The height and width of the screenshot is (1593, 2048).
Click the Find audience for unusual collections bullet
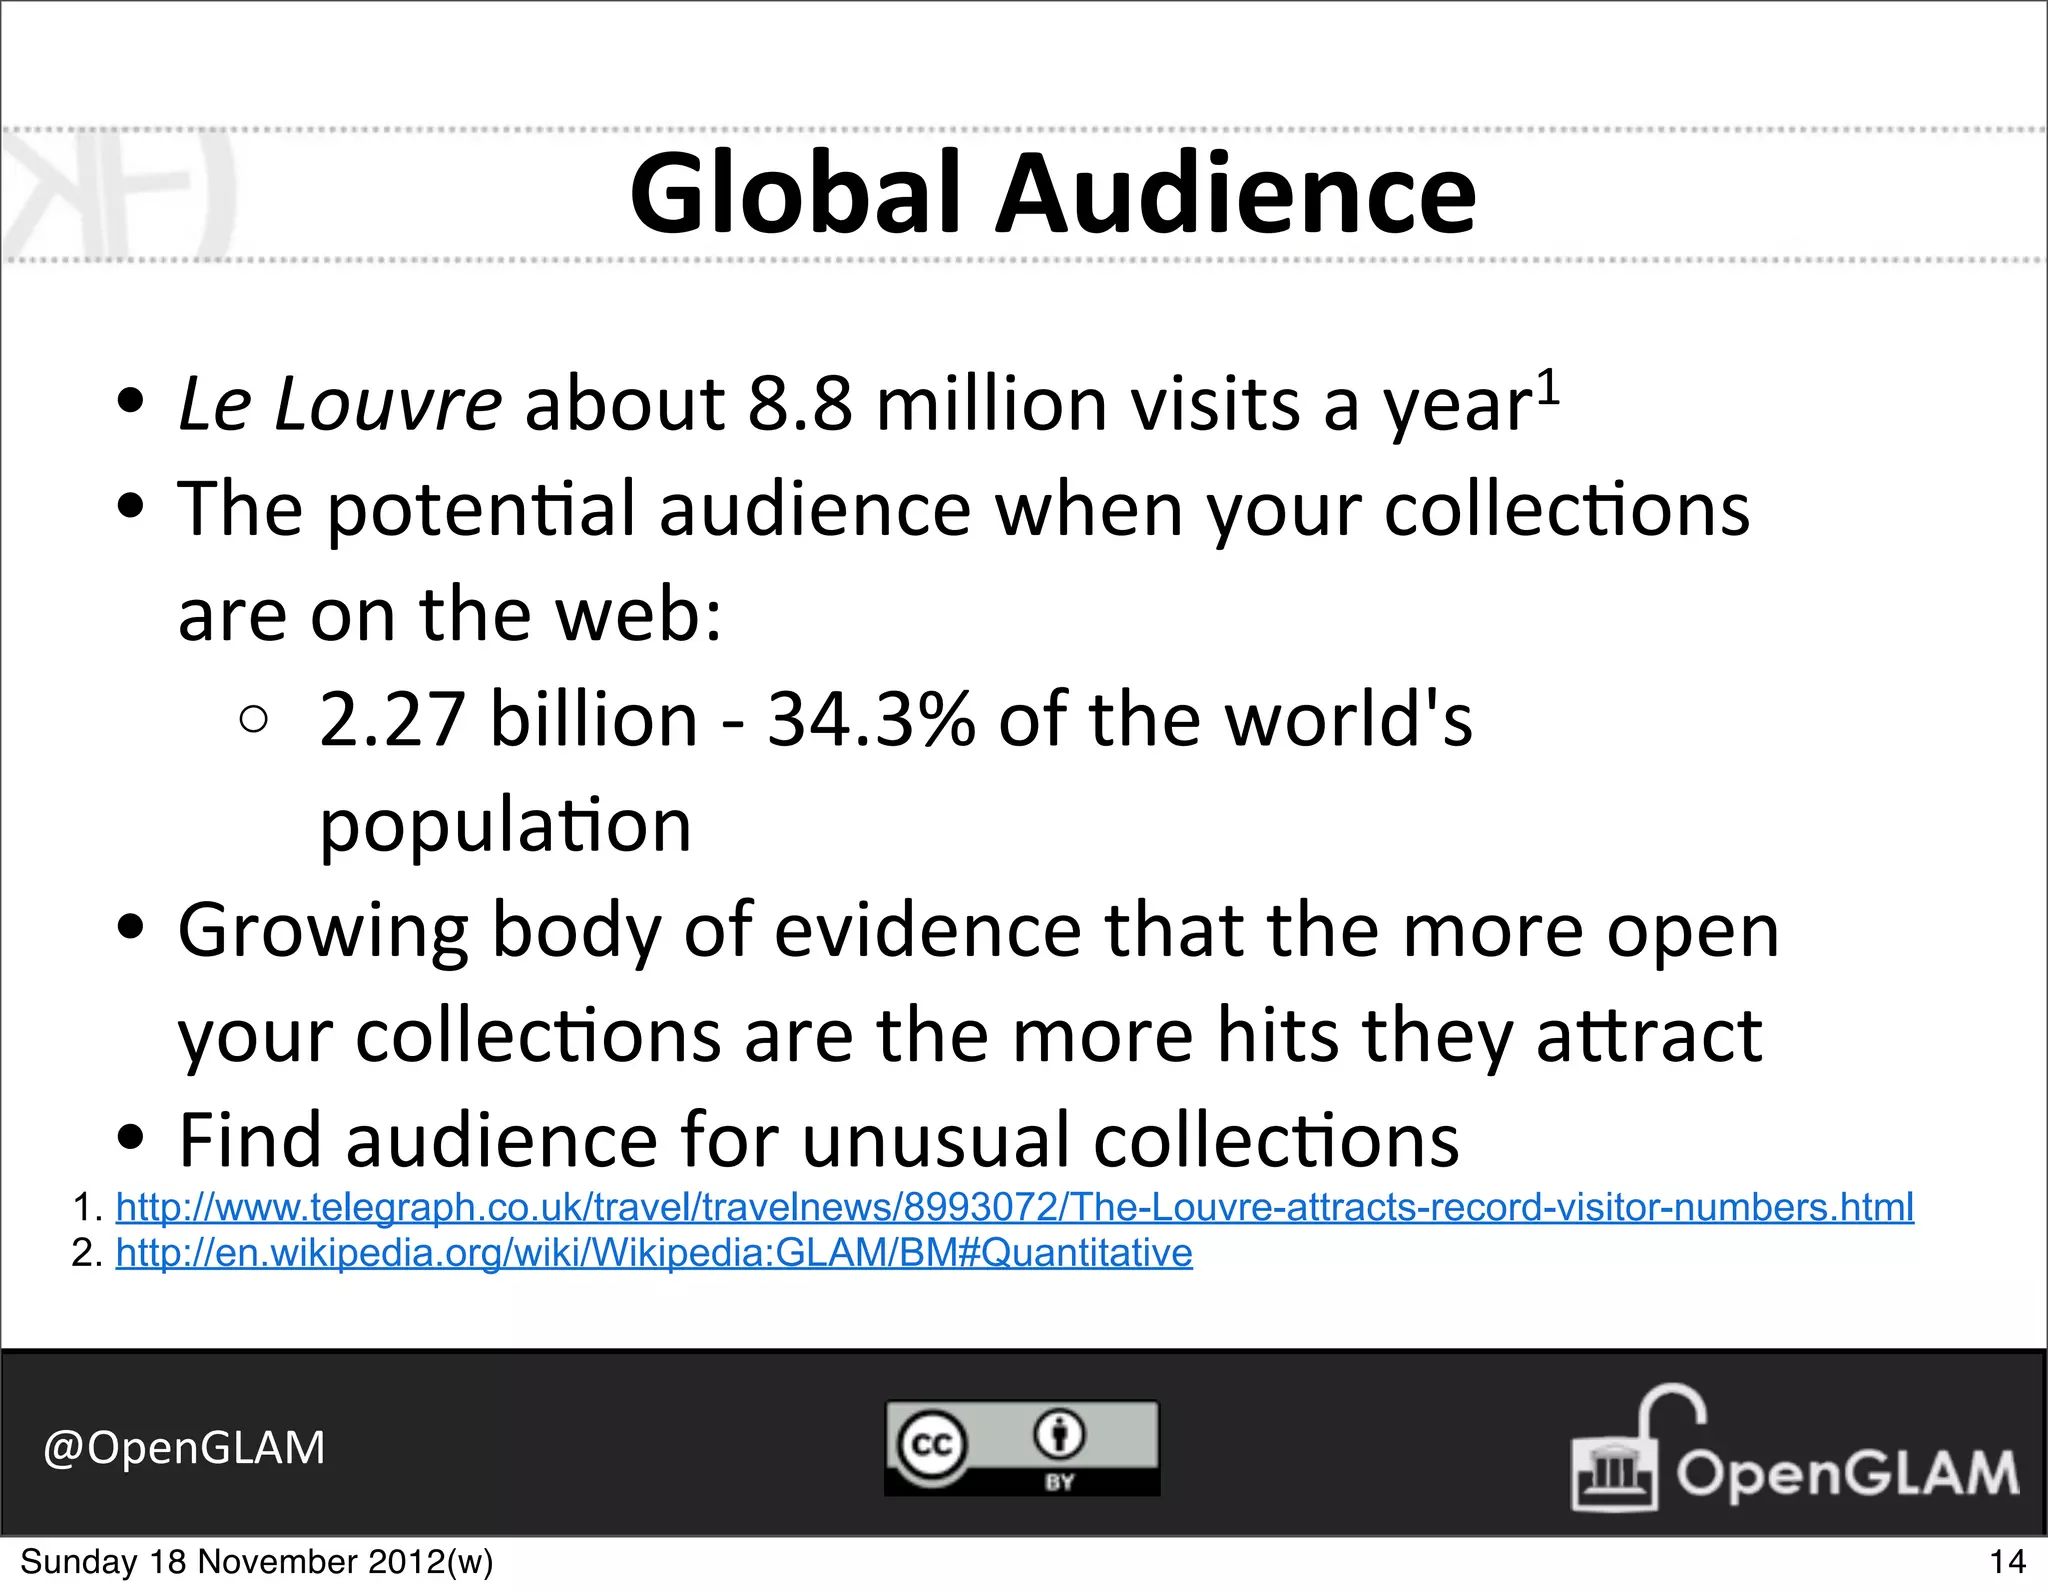[x=818, y=1140]
